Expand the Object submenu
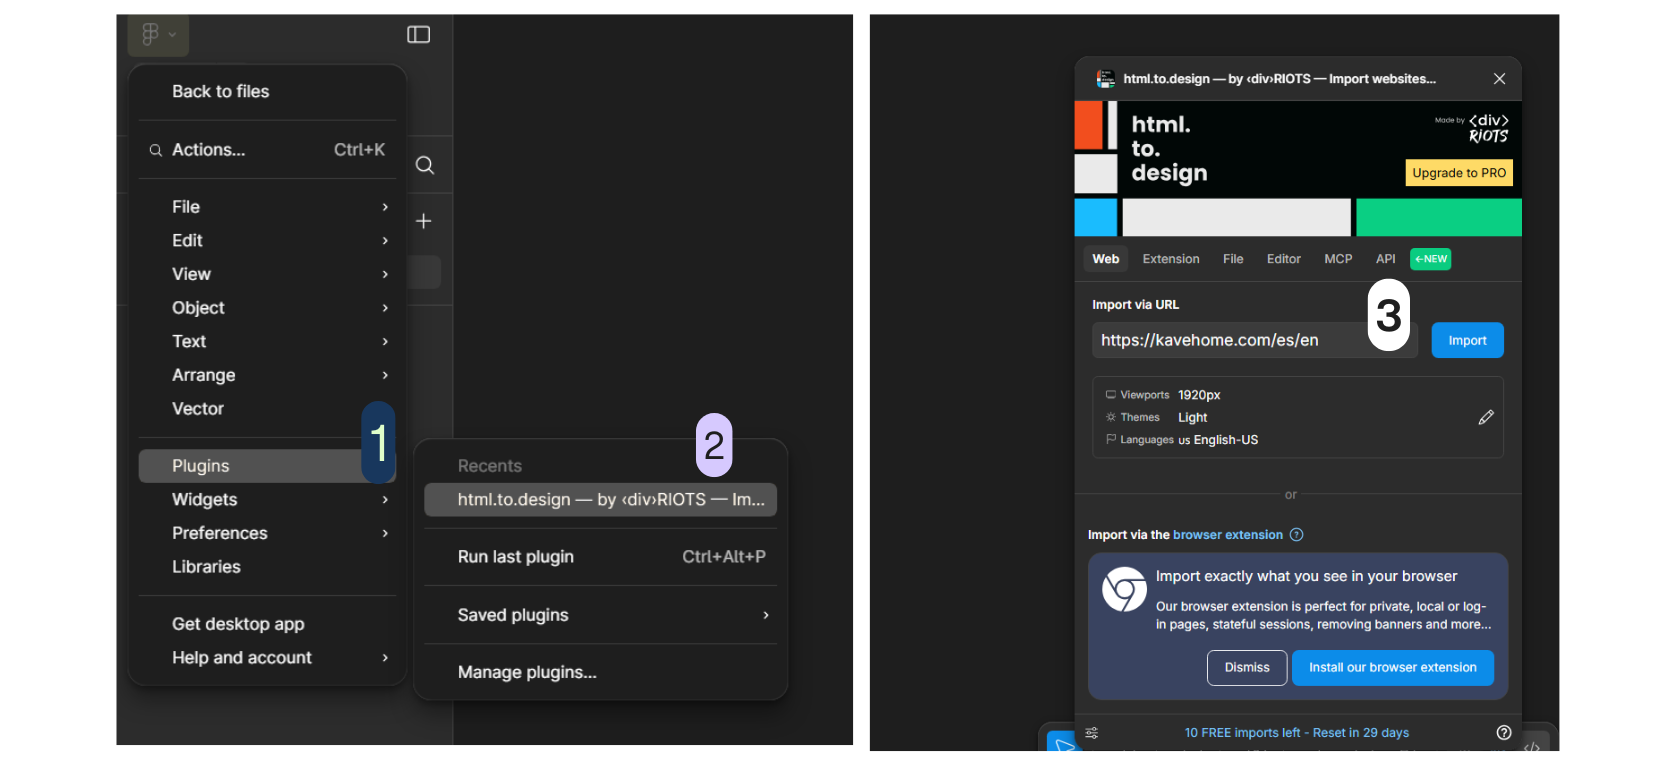 (267, 308)
